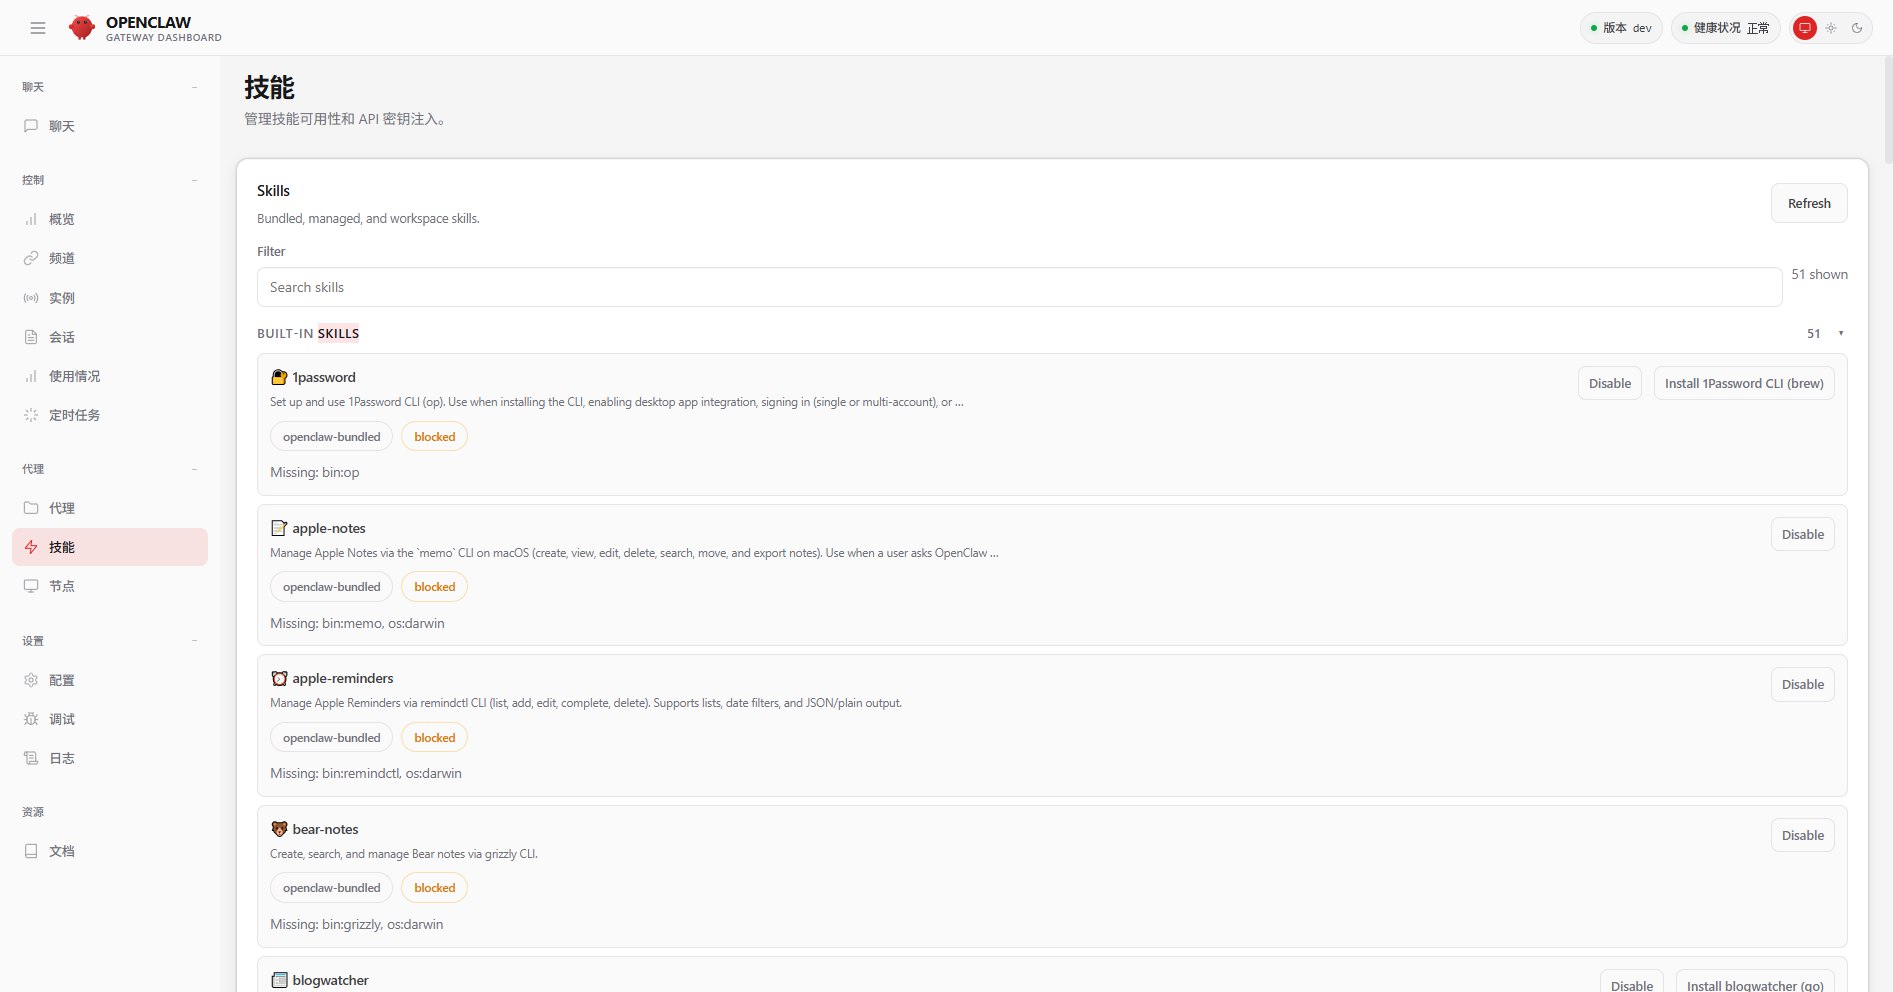Click the 会话 document icon in sidebar
1893x992 pixels.
31,337
